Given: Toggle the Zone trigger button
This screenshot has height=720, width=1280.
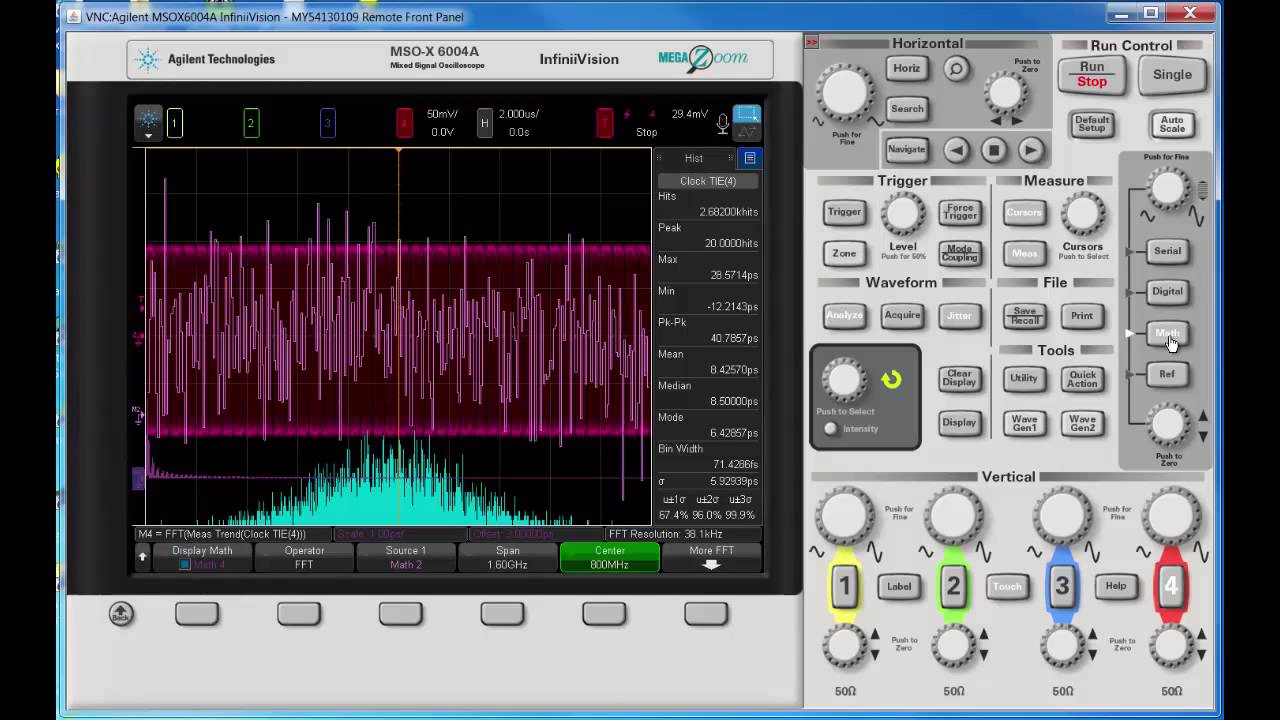Looking at the screenshot, I should (844, 253).
